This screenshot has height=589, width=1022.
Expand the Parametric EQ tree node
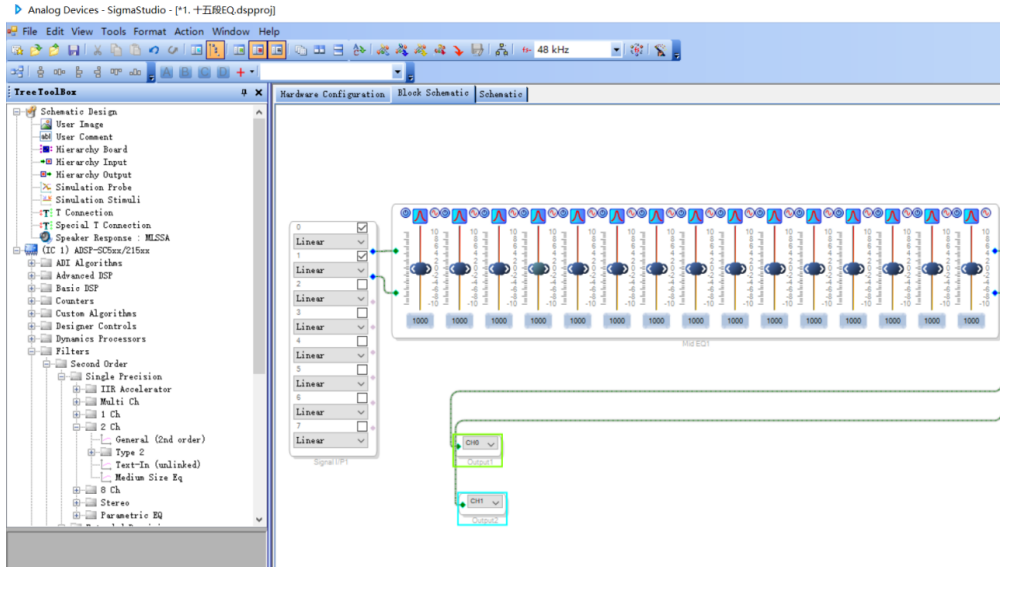point(76,515)
